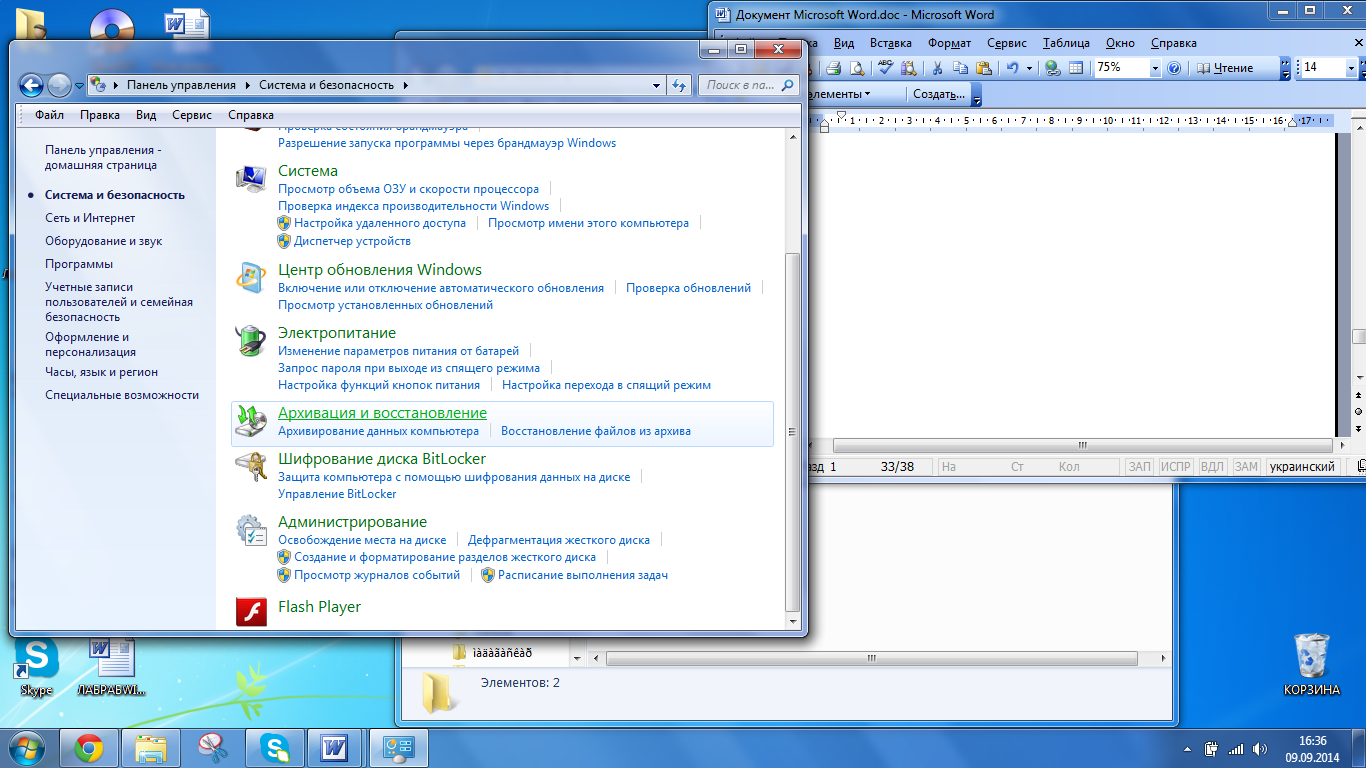Open Архивация и восстановление link
This screenshot has width=1366, height=768.
click(382, 413)
